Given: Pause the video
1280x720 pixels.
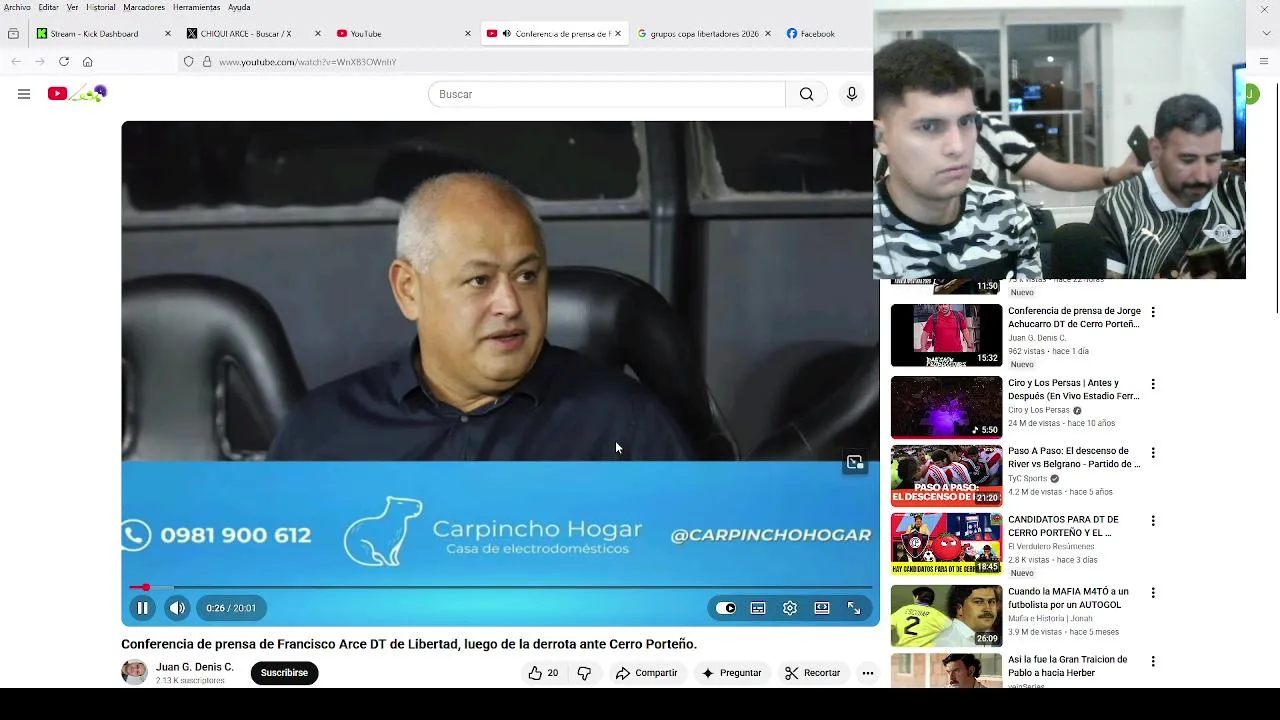Looking at the screenshot, I should click(x=142, y=608).
